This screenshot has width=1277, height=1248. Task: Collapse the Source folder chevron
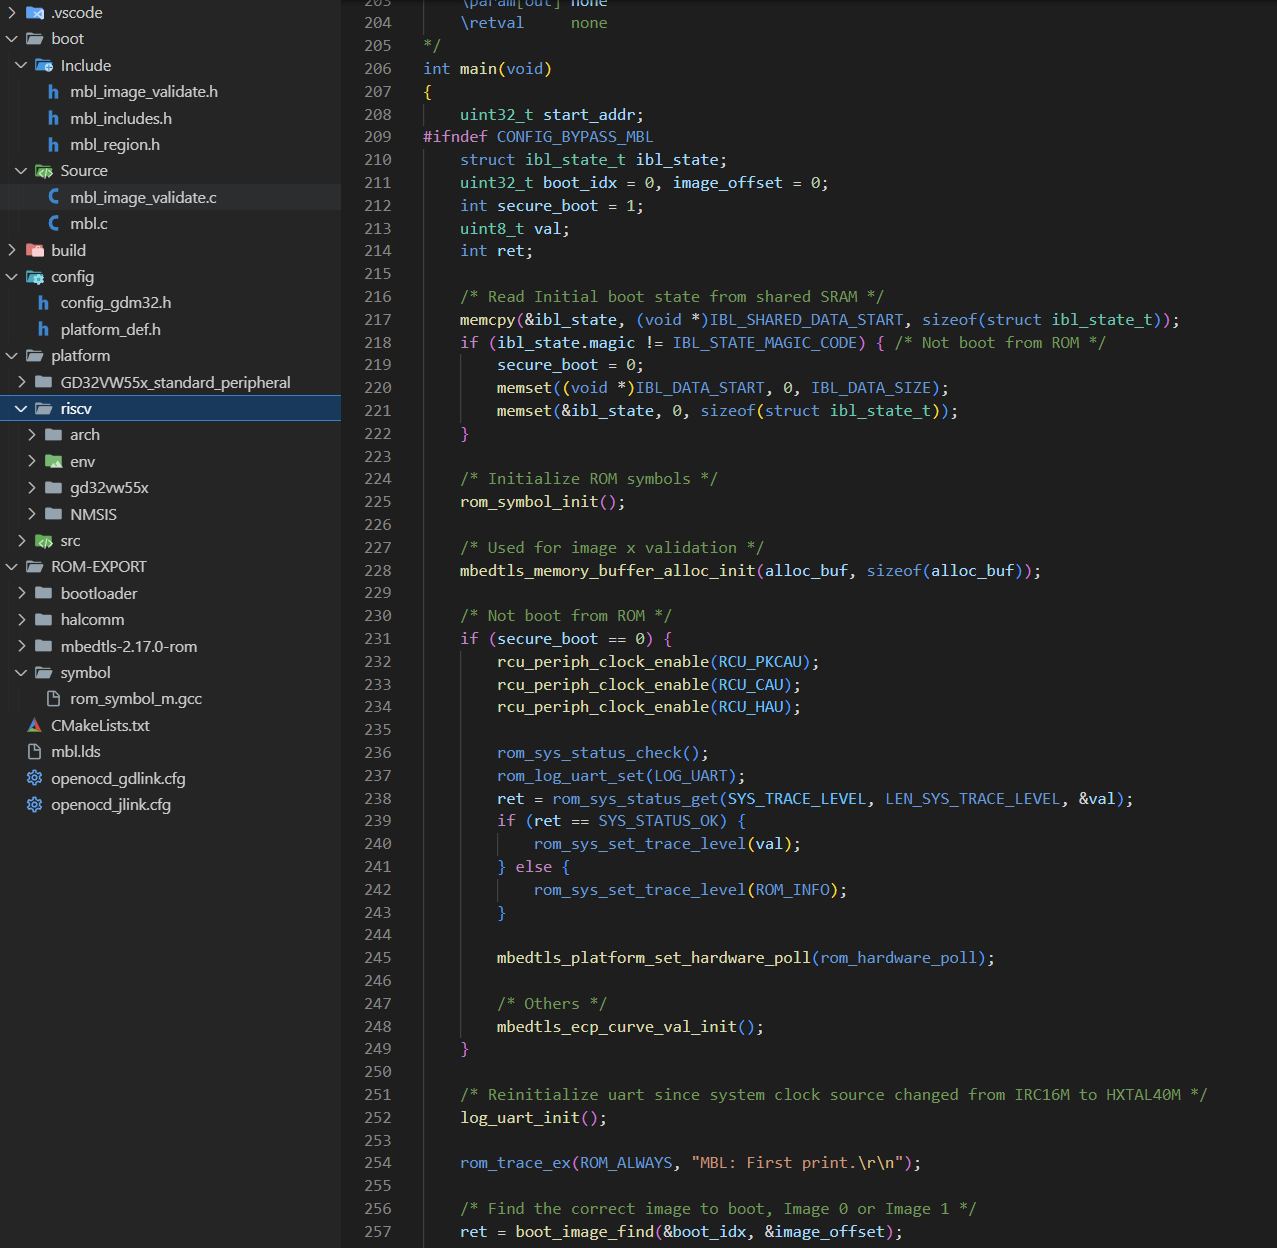[21, 171]
